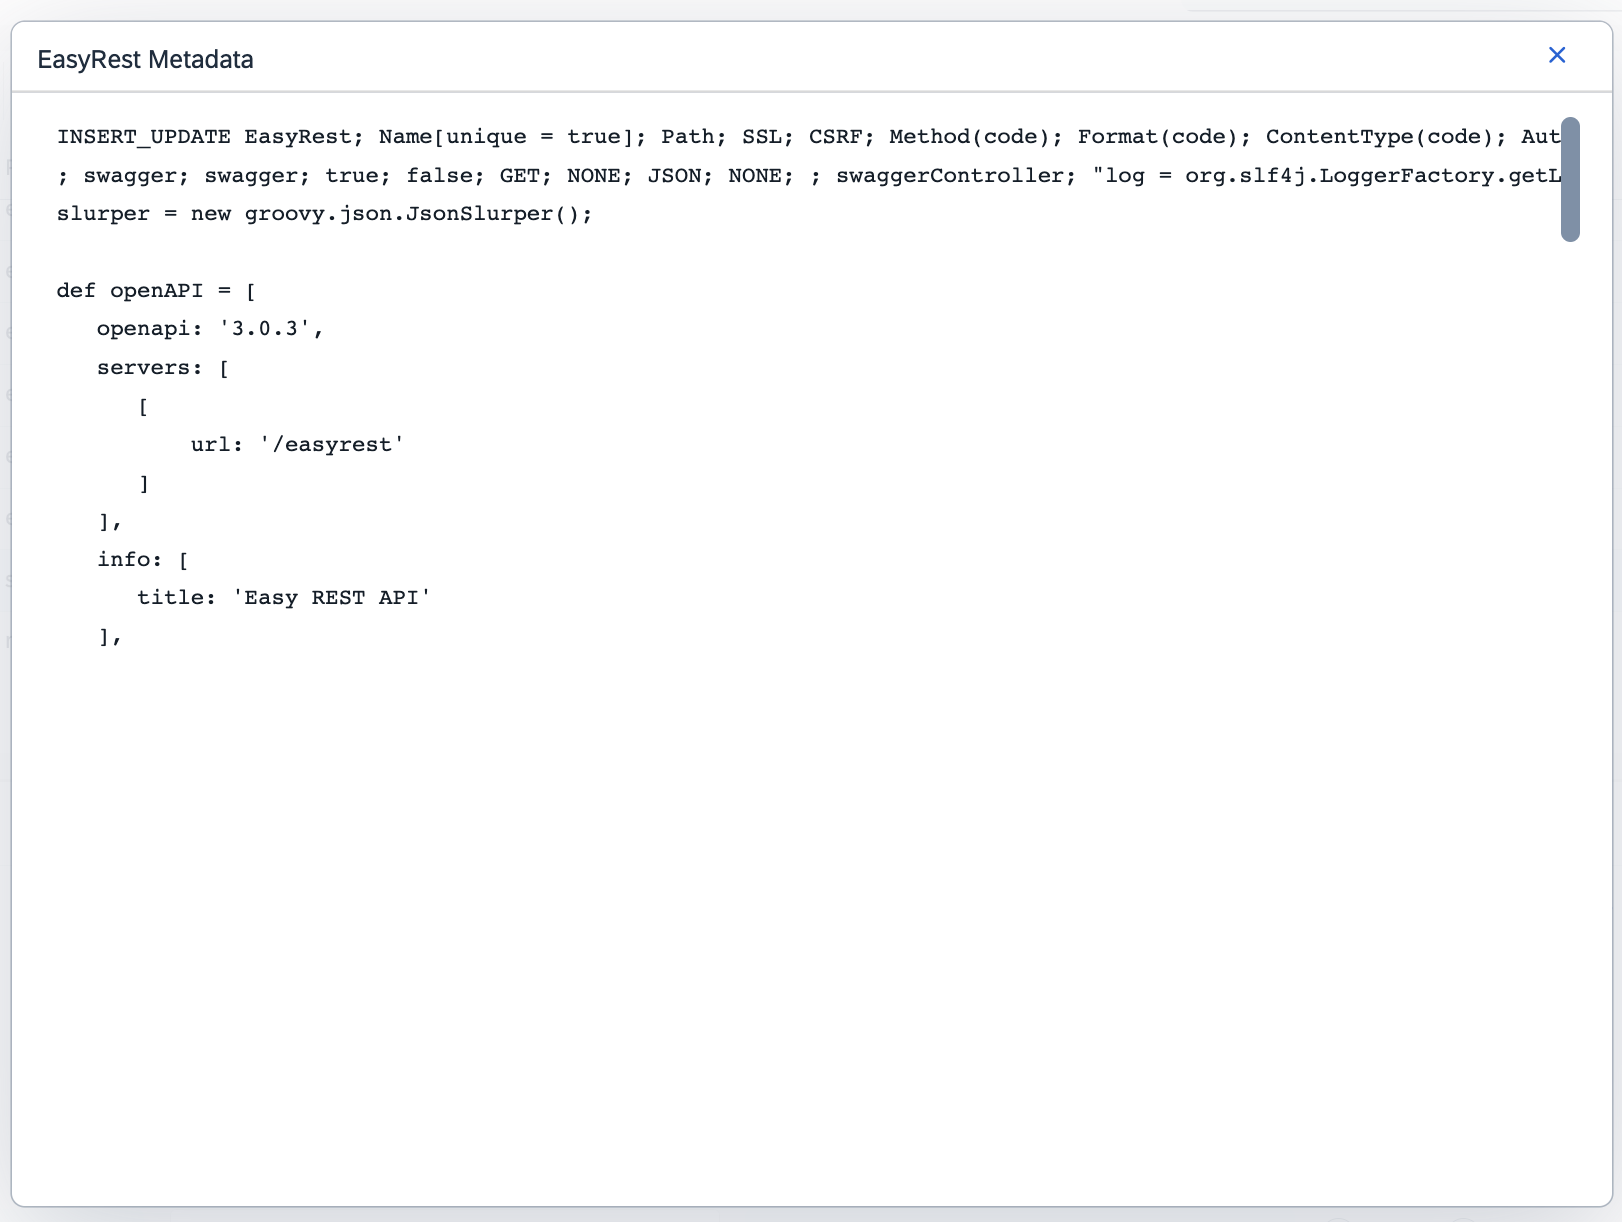Click the info: [ line
1622x1222 pixels.
pyautogui.click(x=143, y=560)
